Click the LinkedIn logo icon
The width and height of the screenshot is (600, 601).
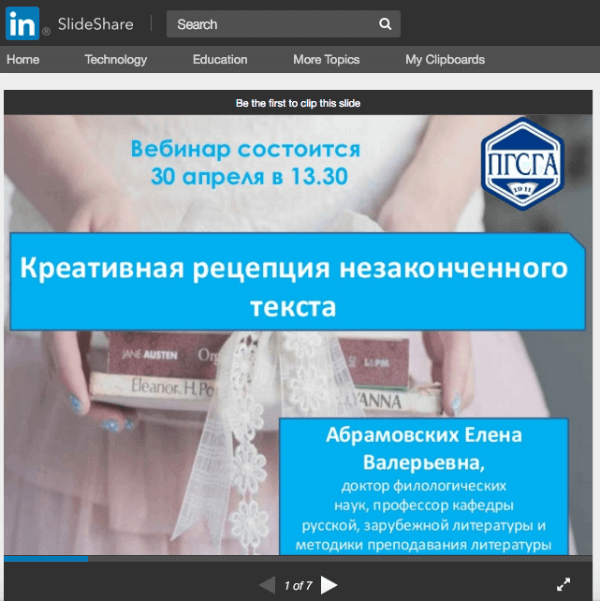click(22, 23)
